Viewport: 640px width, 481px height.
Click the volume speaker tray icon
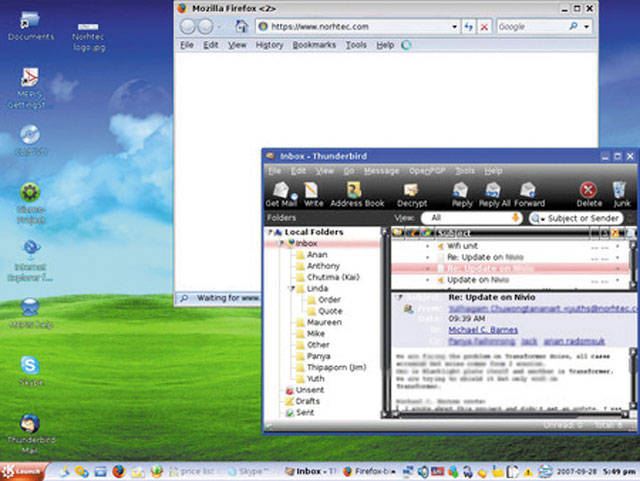pyautogui.click(x=423, y=472)
